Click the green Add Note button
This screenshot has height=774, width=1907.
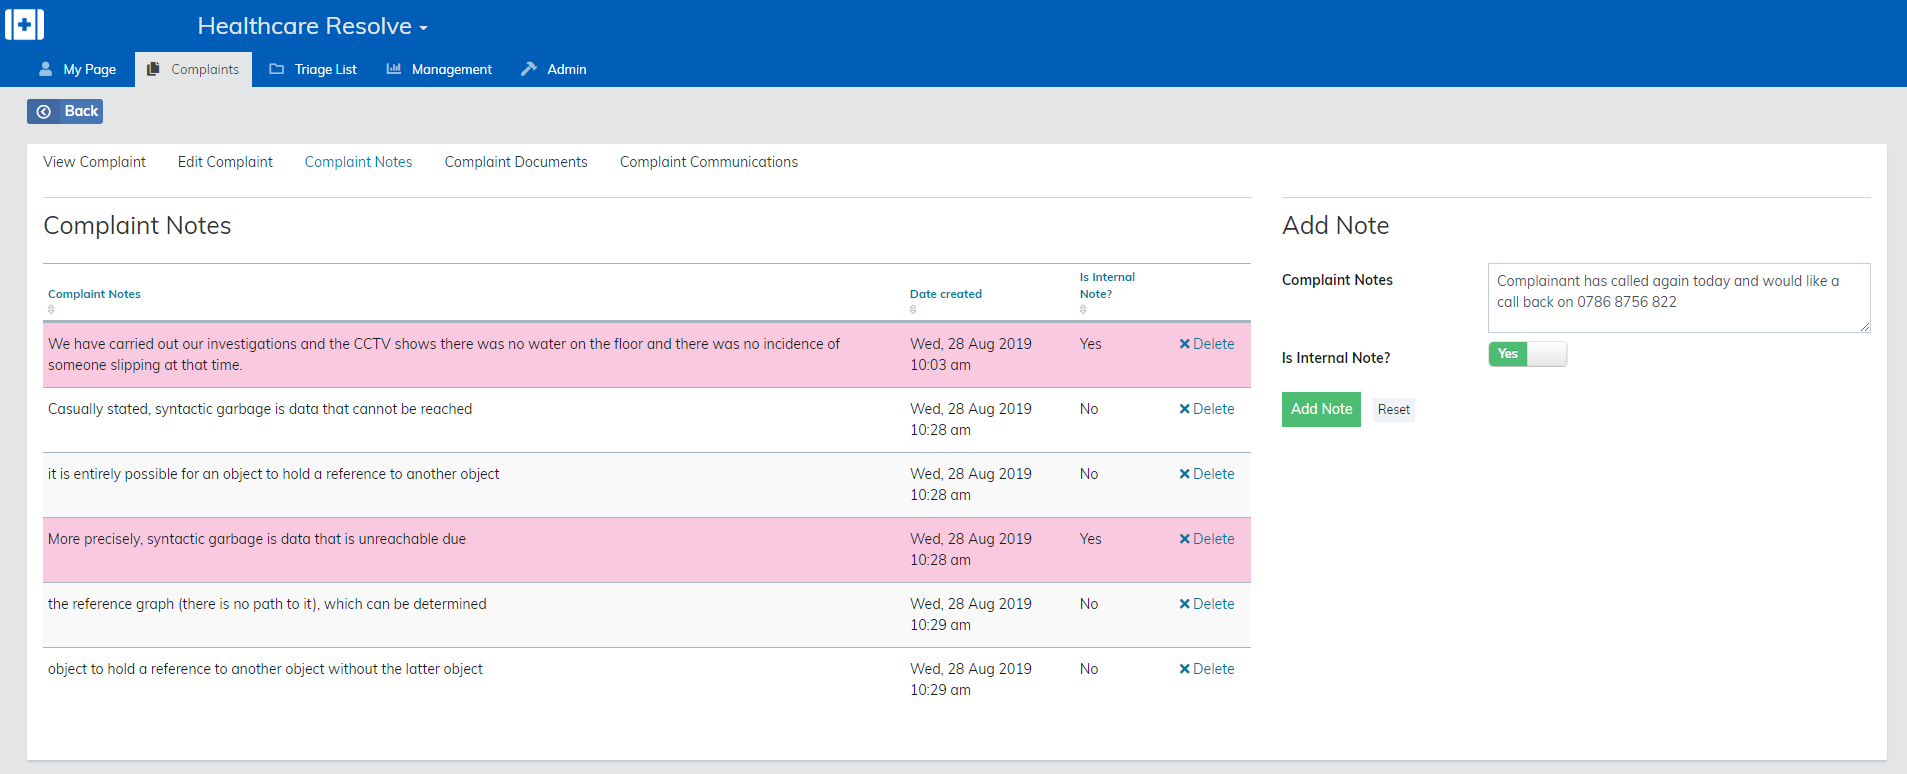point(1320,409)
